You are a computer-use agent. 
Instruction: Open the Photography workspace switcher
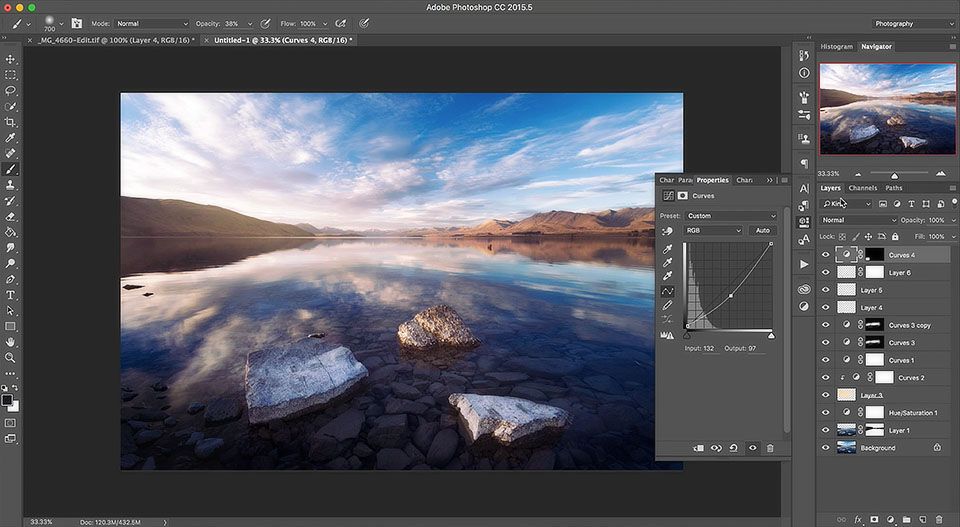coord(907,23)
